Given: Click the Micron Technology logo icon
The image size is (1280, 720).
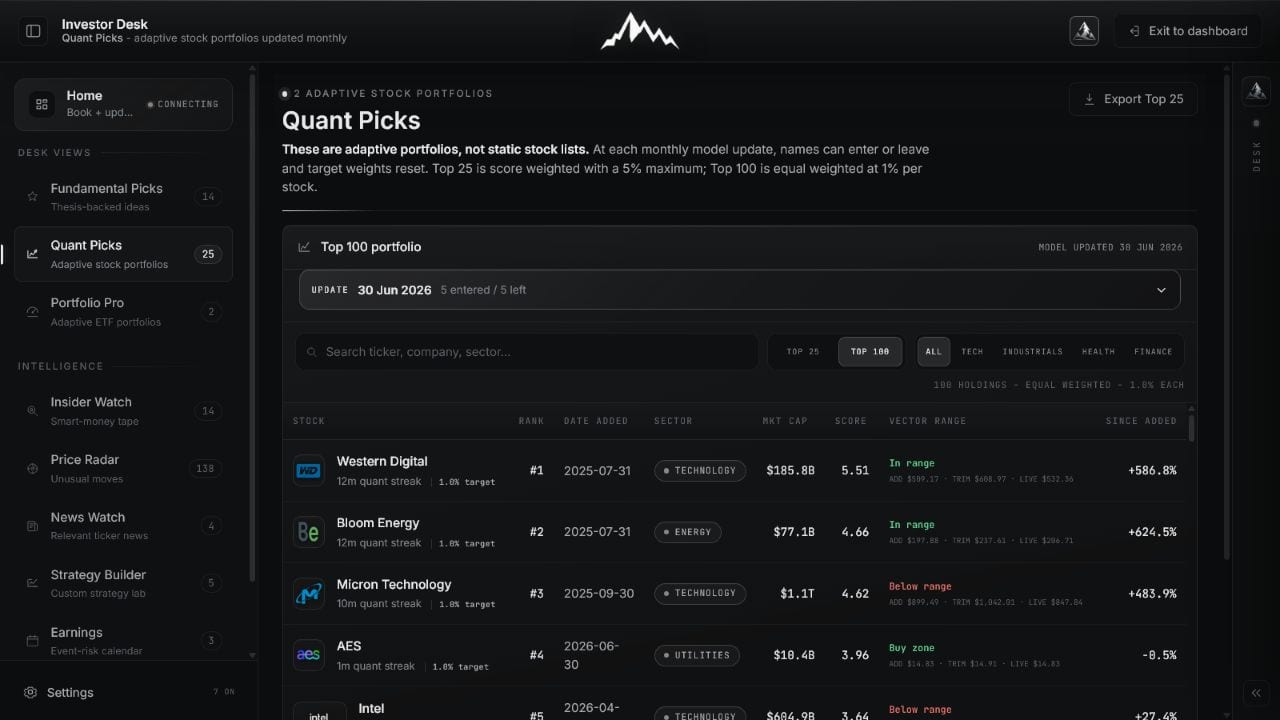Looking at the screenshot, I should click(308, 593).
